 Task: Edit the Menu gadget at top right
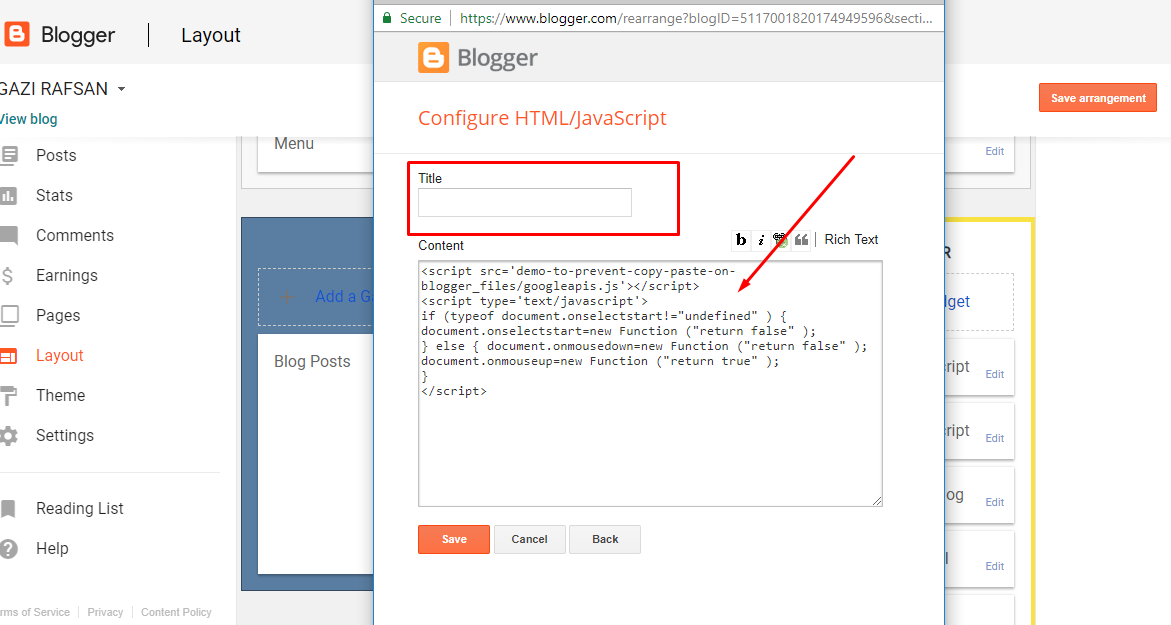995,151
